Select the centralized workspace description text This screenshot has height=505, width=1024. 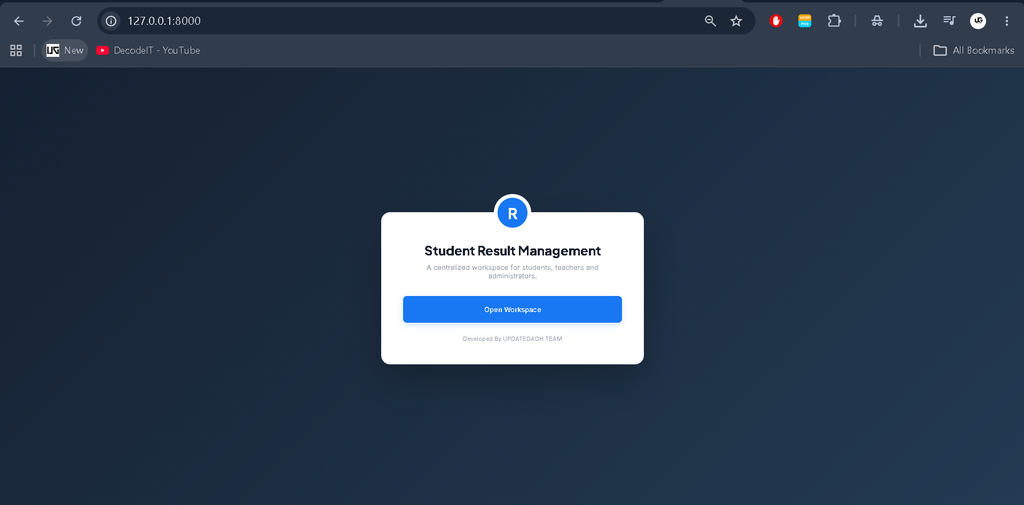click(x=513, y=272)
